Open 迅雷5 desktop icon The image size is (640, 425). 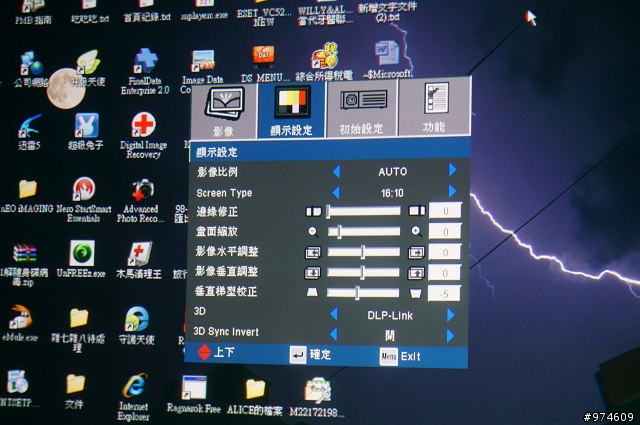pos(29,132)
